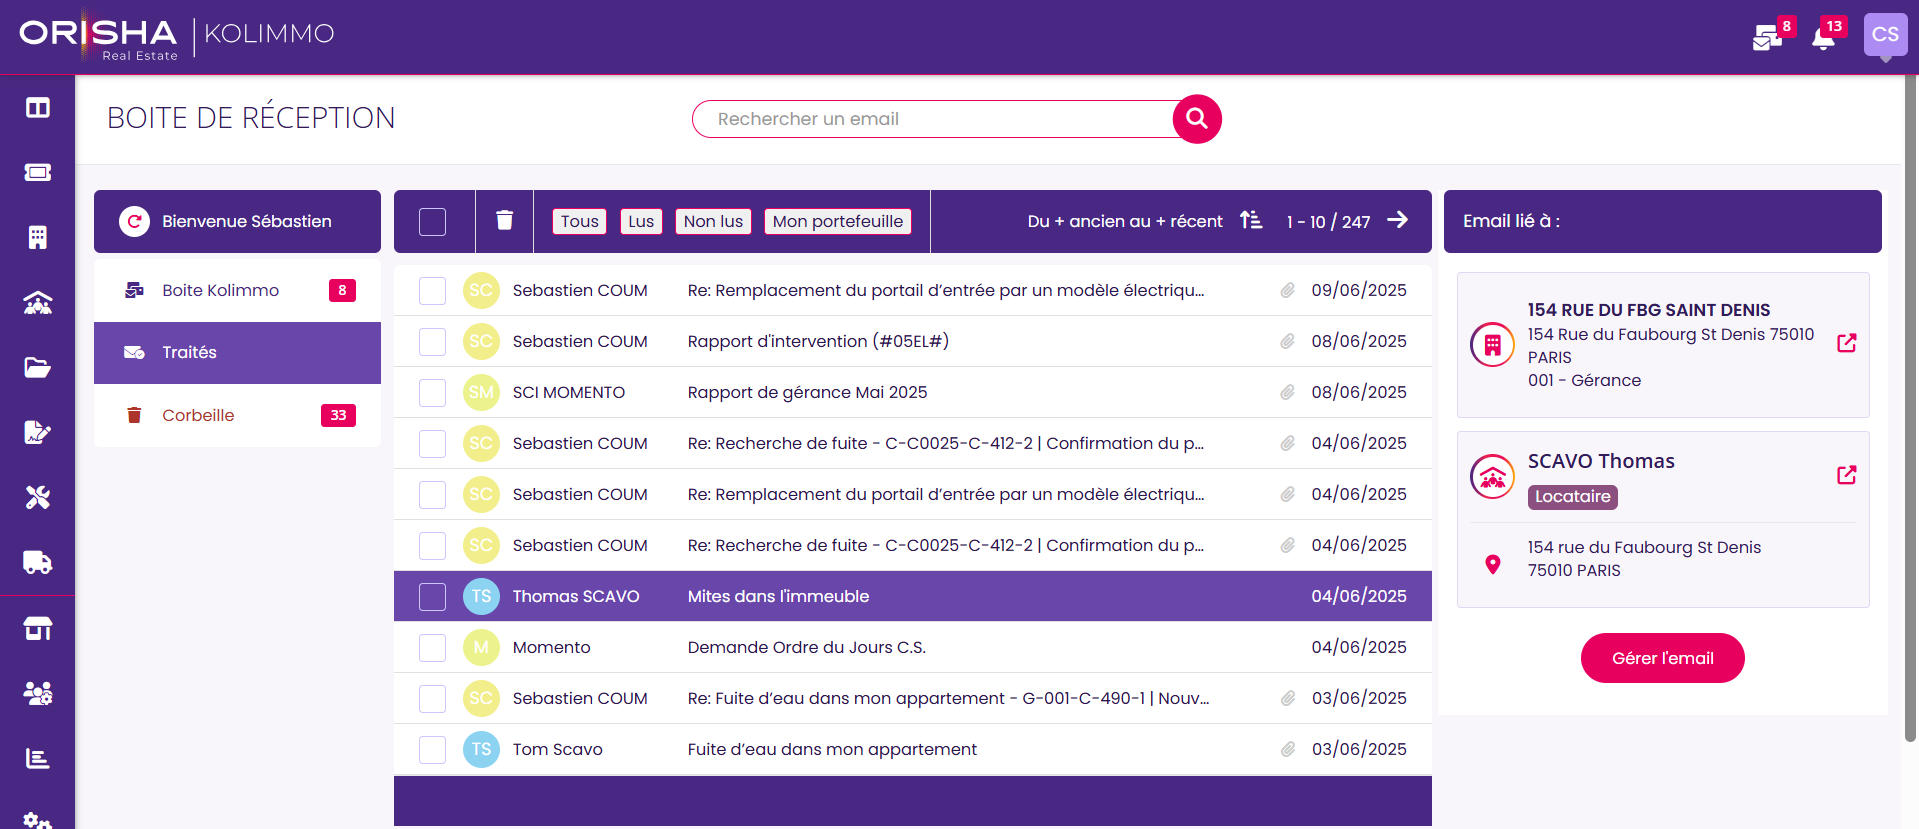Filter emails by Non lus
Viewport: 1919px width, 829px height.
pos(713,221)
